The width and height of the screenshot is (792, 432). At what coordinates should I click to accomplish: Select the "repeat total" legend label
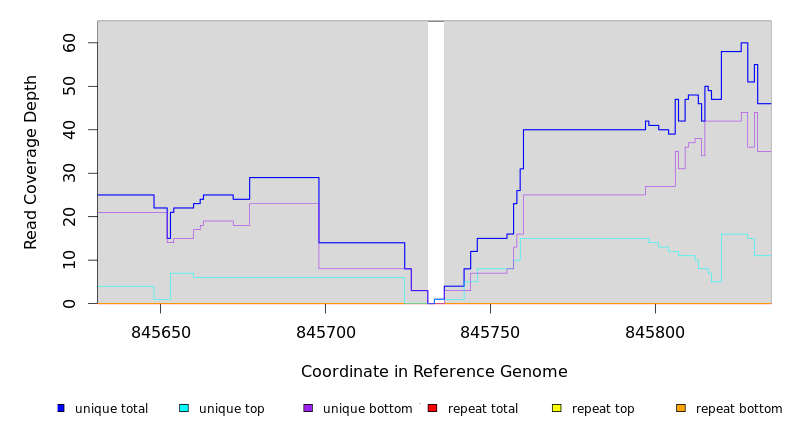point(483,409)
